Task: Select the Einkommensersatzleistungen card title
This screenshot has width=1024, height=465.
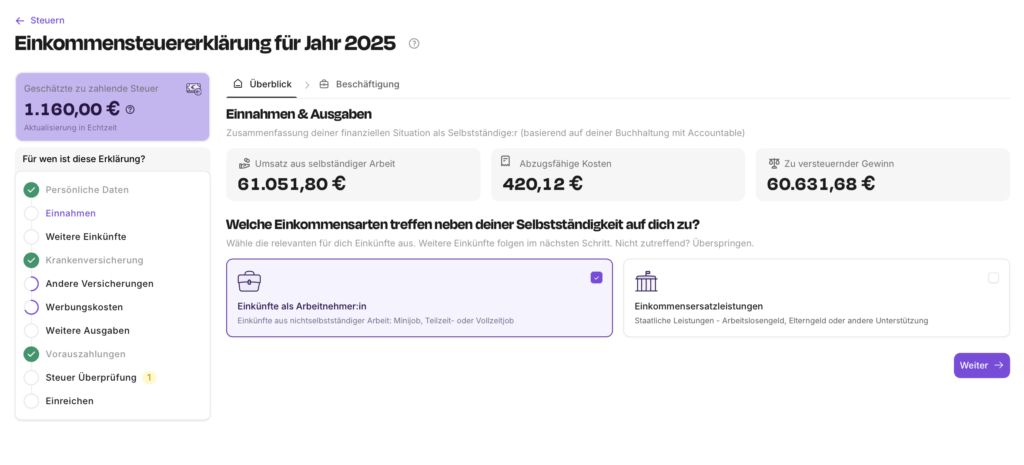Action: [699, 306]
